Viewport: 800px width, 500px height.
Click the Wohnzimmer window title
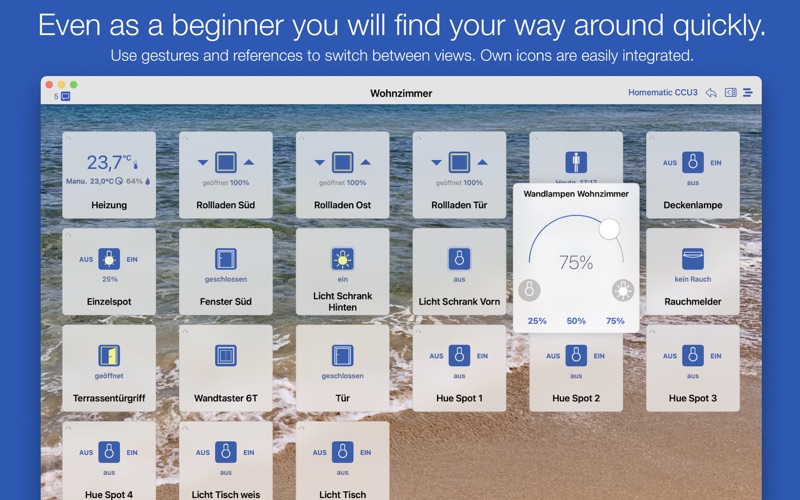click(401, 93)
